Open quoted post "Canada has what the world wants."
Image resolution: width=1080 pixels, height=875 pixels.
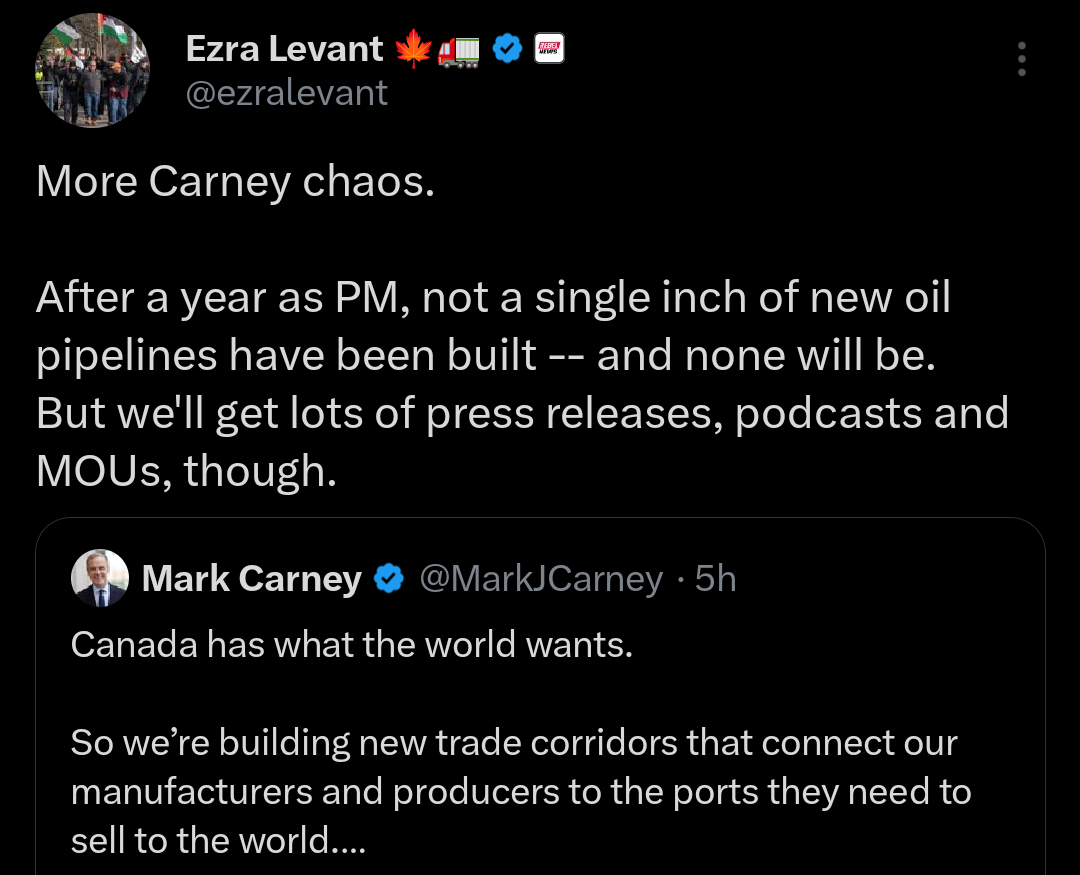pos(352,644)
